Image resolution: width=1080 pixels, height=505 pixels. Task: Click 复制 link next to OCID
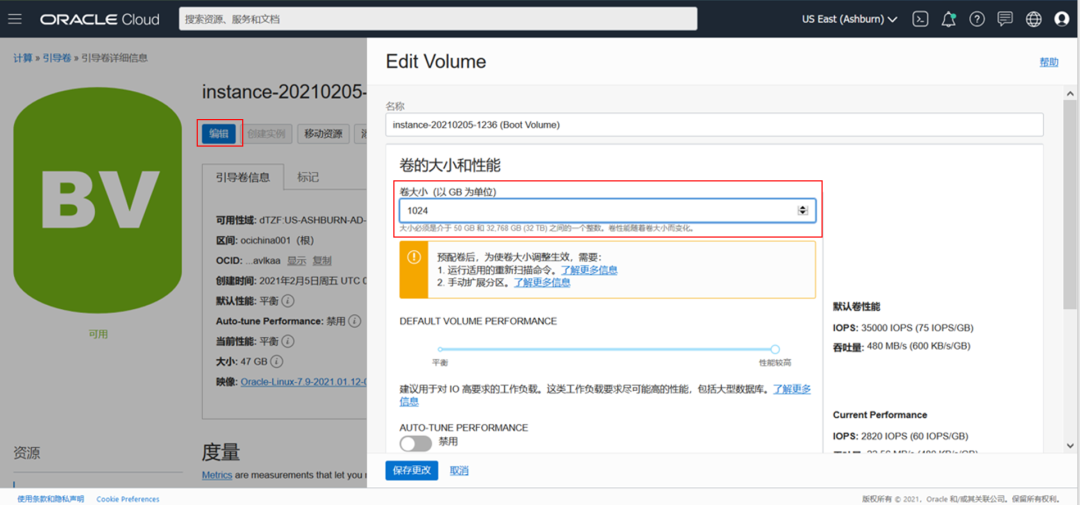point(322,261)
